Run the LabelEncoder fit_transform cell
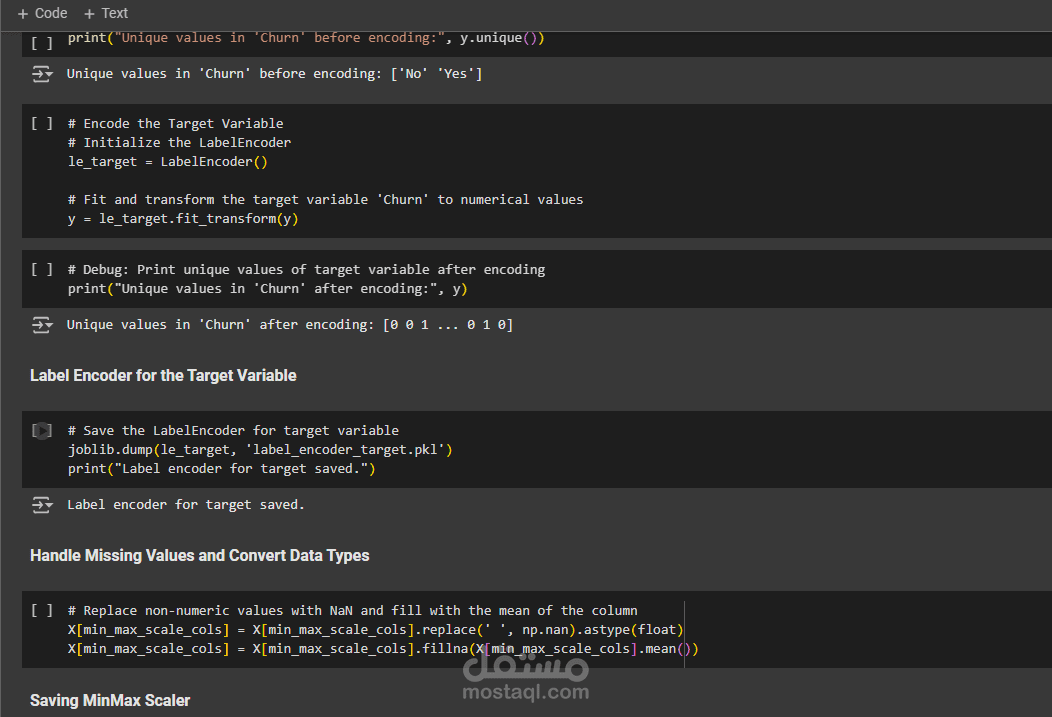1052x717 pixels. pyautogui.click(x=42, y=123)
